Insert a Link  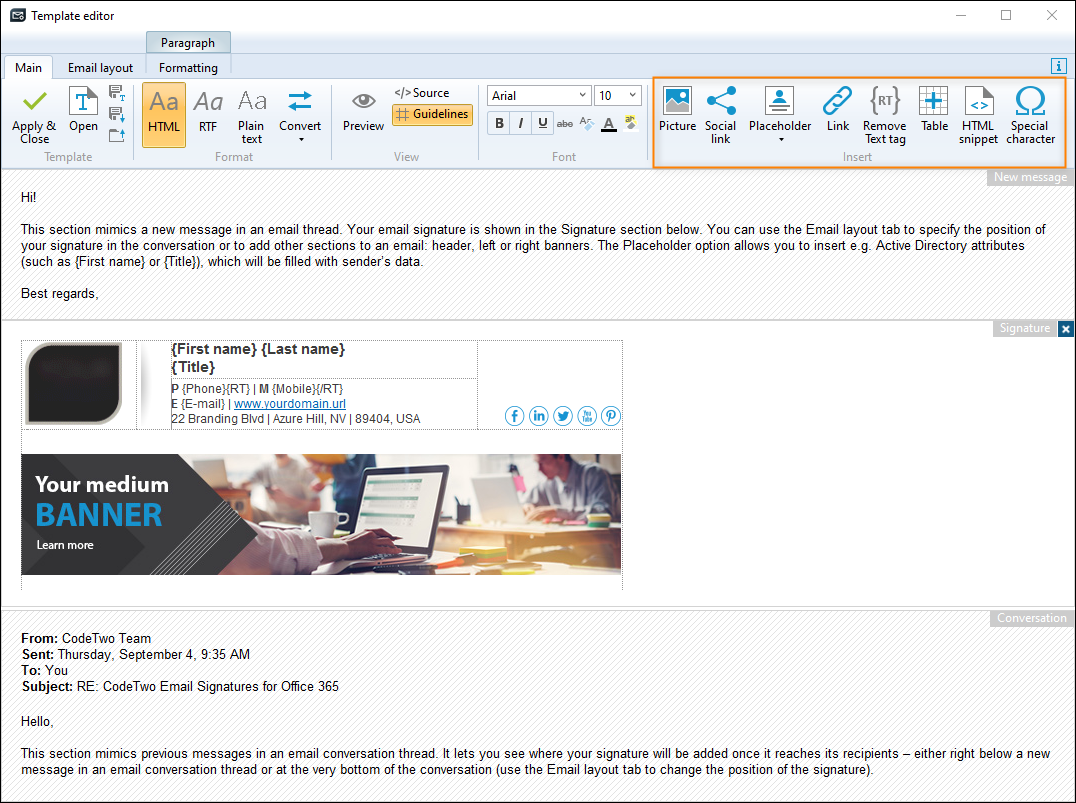(838, 110)
